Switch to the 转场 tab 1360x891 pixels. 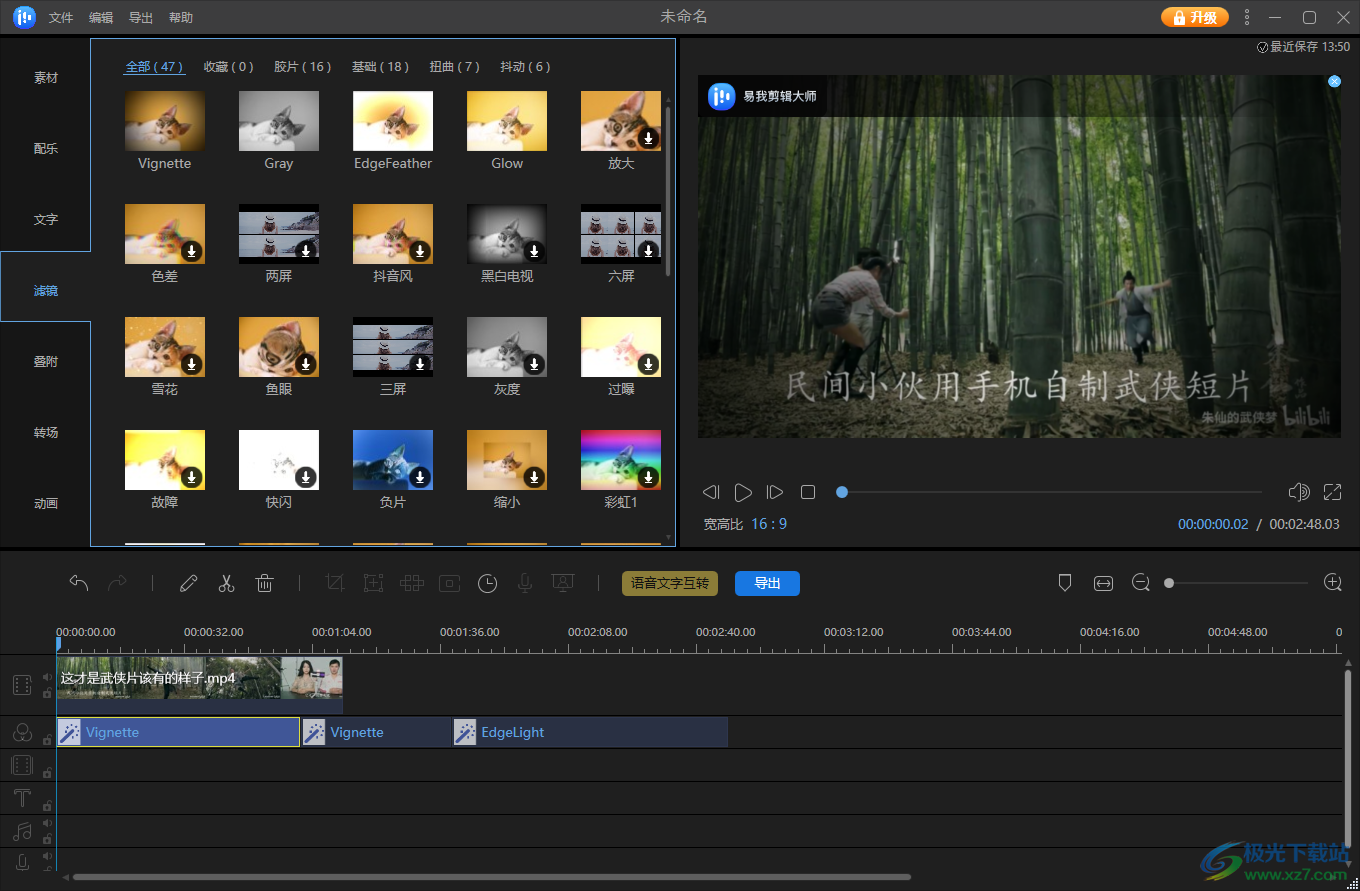point(46,432)
